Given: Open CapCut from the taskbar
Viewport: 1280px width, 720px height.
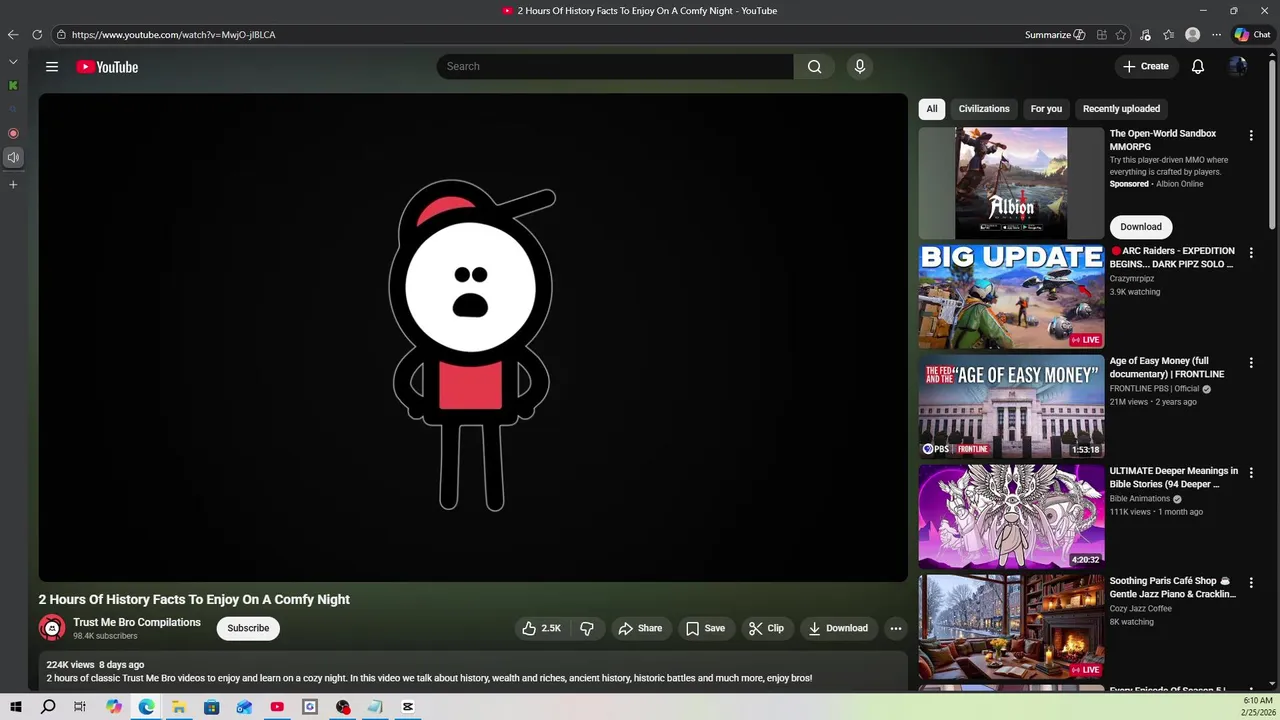Looking at the screenshot, I should [x=408, y=707].
